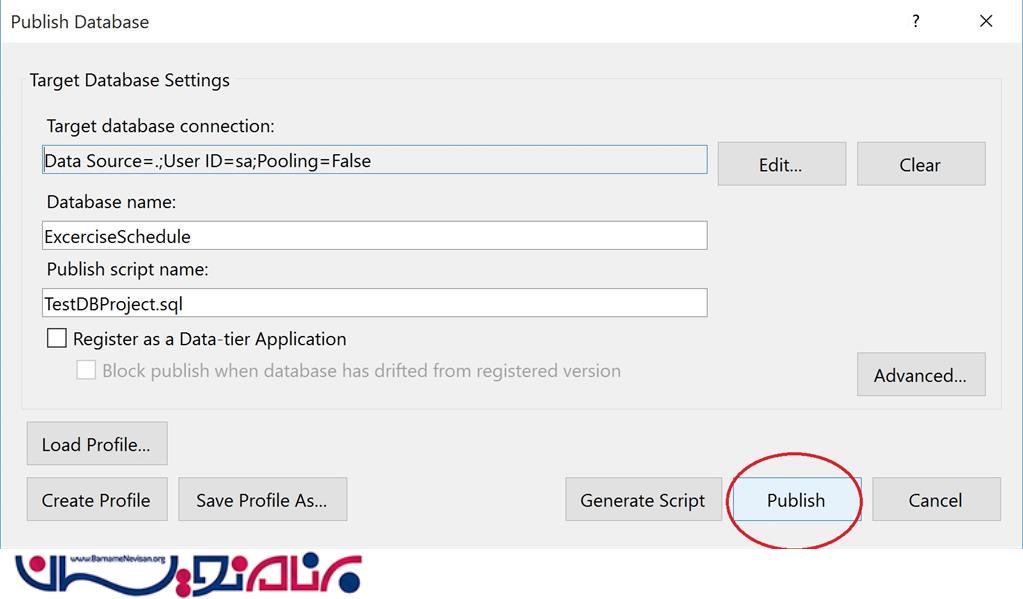The image size is (1023, 599).
Task: Click Generate Script
Action: 643,499
